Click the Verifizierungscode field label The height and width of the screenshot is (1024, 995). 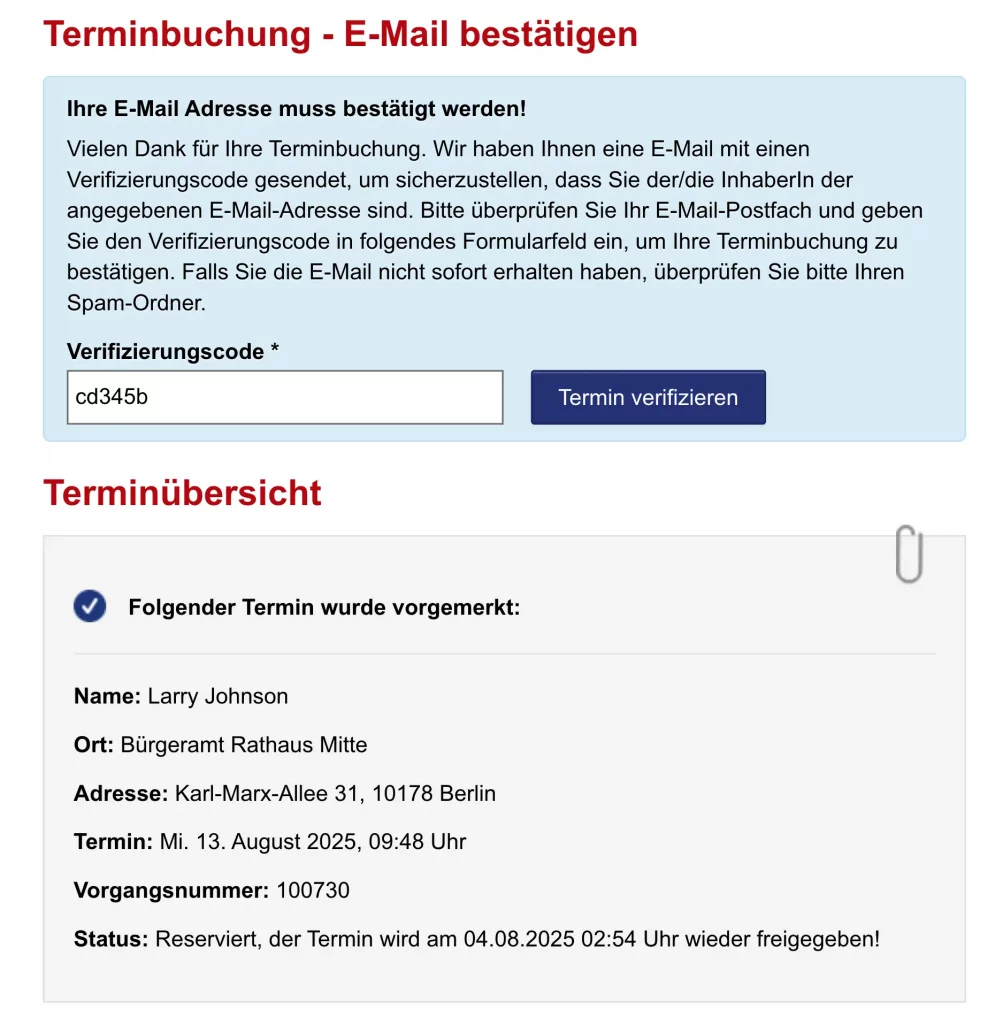165,351
